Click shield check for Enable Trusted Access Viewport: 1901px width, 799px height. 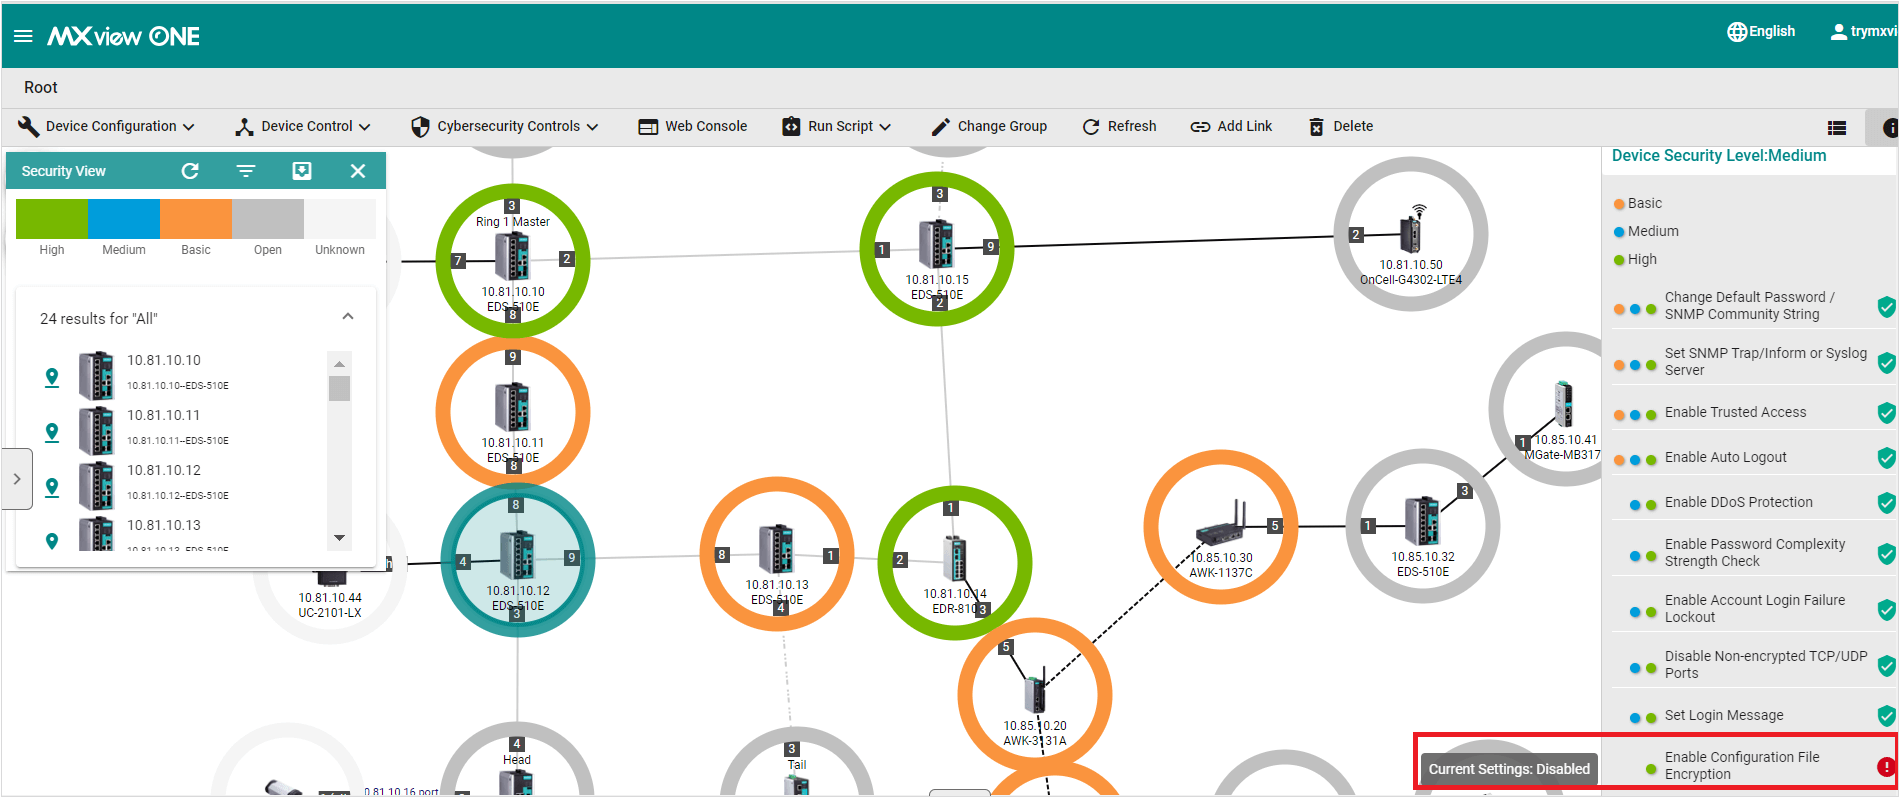click(1886, 412)
